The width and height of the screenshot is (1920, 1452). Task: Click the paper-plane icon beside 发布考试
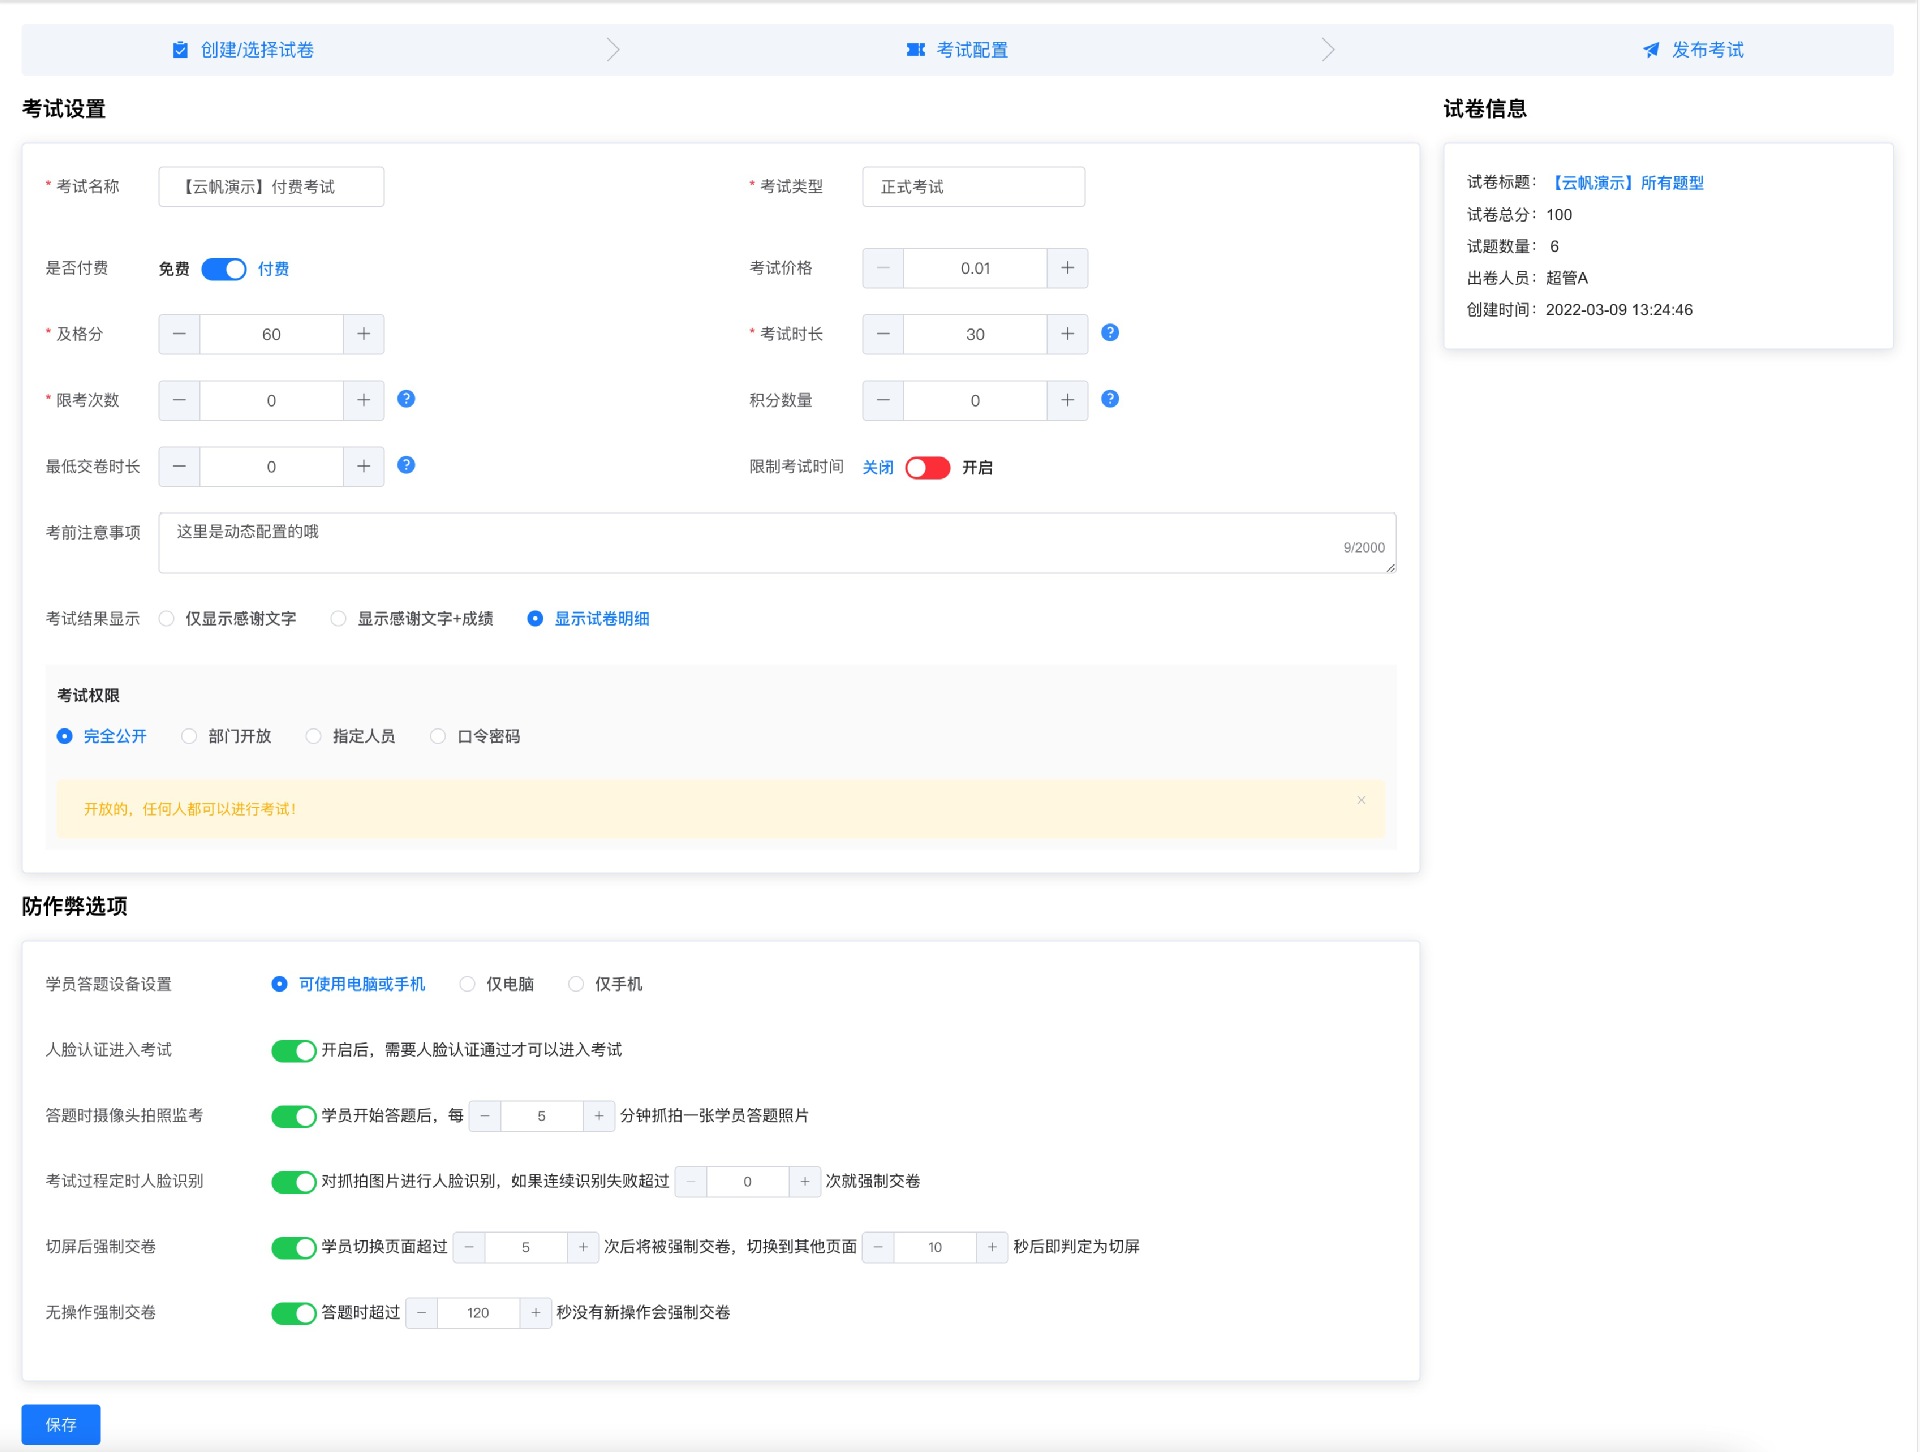(1651, 50)
